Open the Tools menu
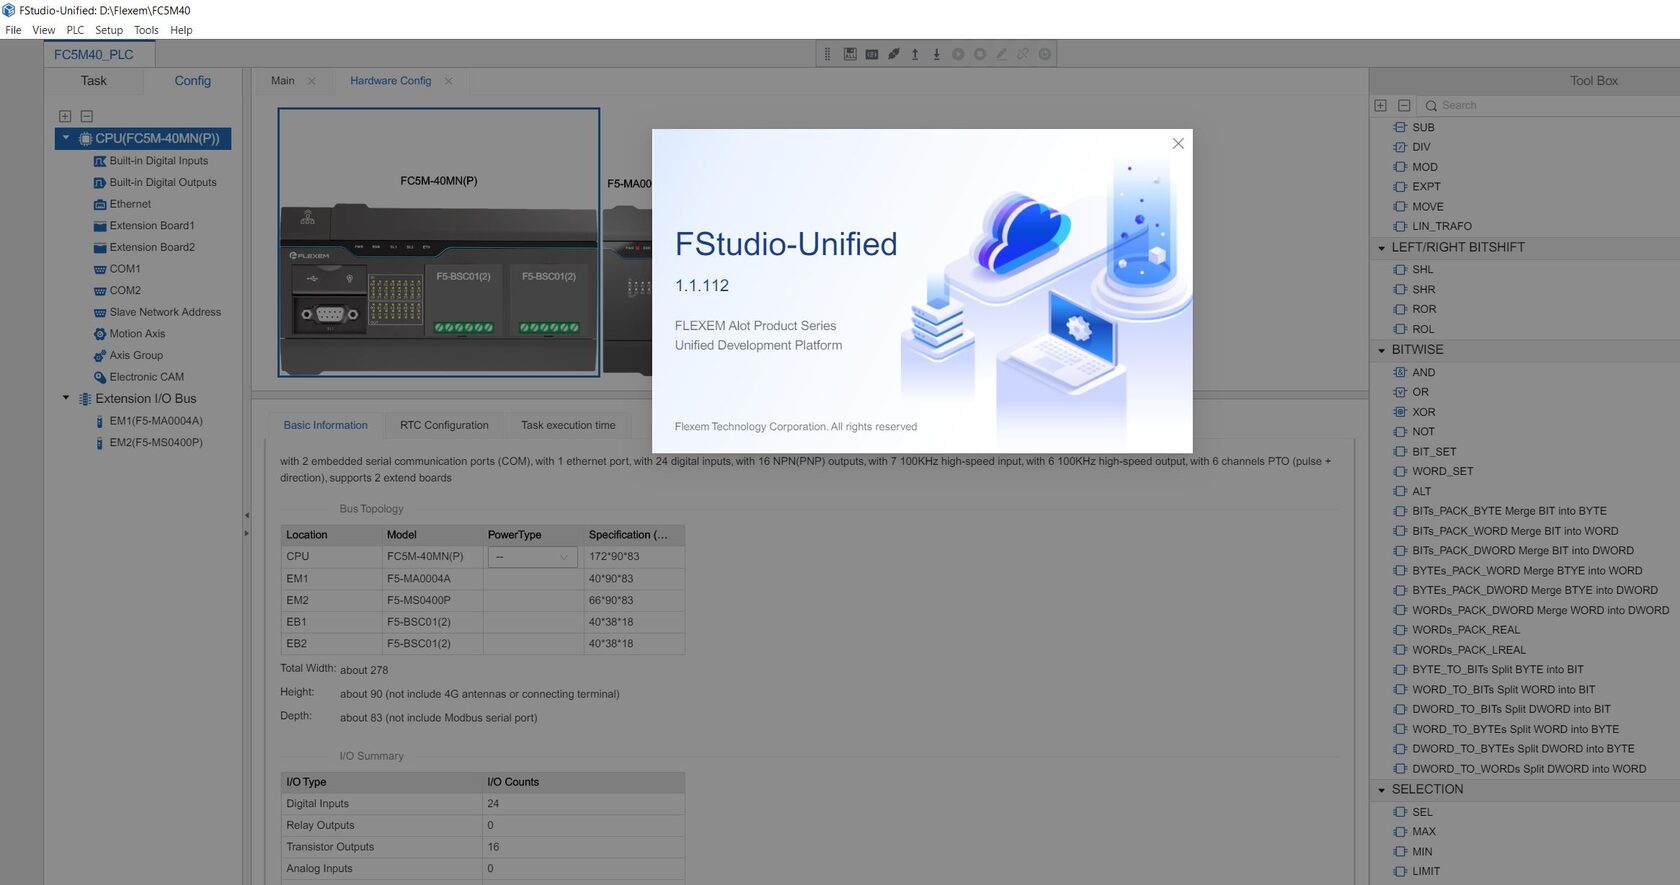Screen dimensions: 1680x885 point(146,30)
